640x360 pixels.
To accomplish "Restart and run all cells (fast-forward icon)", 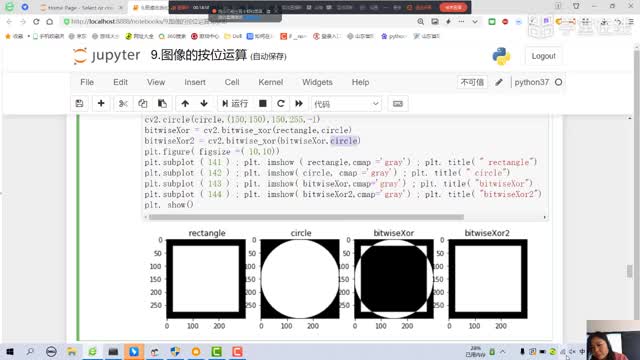I will [299, 104].
